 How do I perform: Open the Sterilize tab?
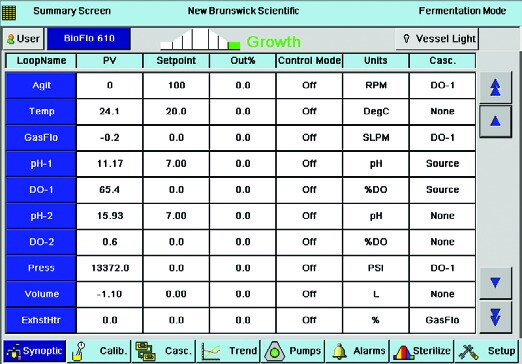422,351
